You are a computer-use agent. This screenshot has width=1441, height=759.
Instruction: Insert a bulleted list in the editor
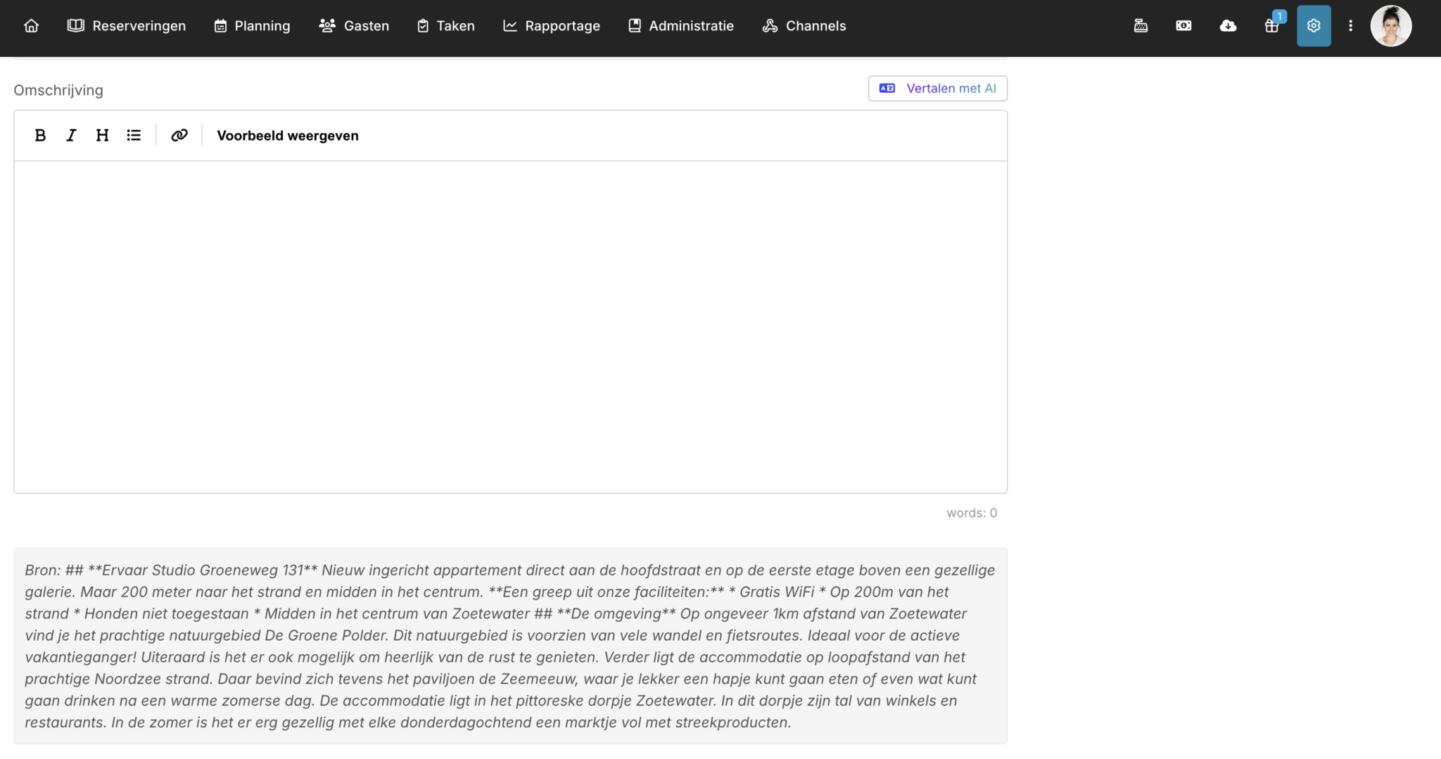134,135
